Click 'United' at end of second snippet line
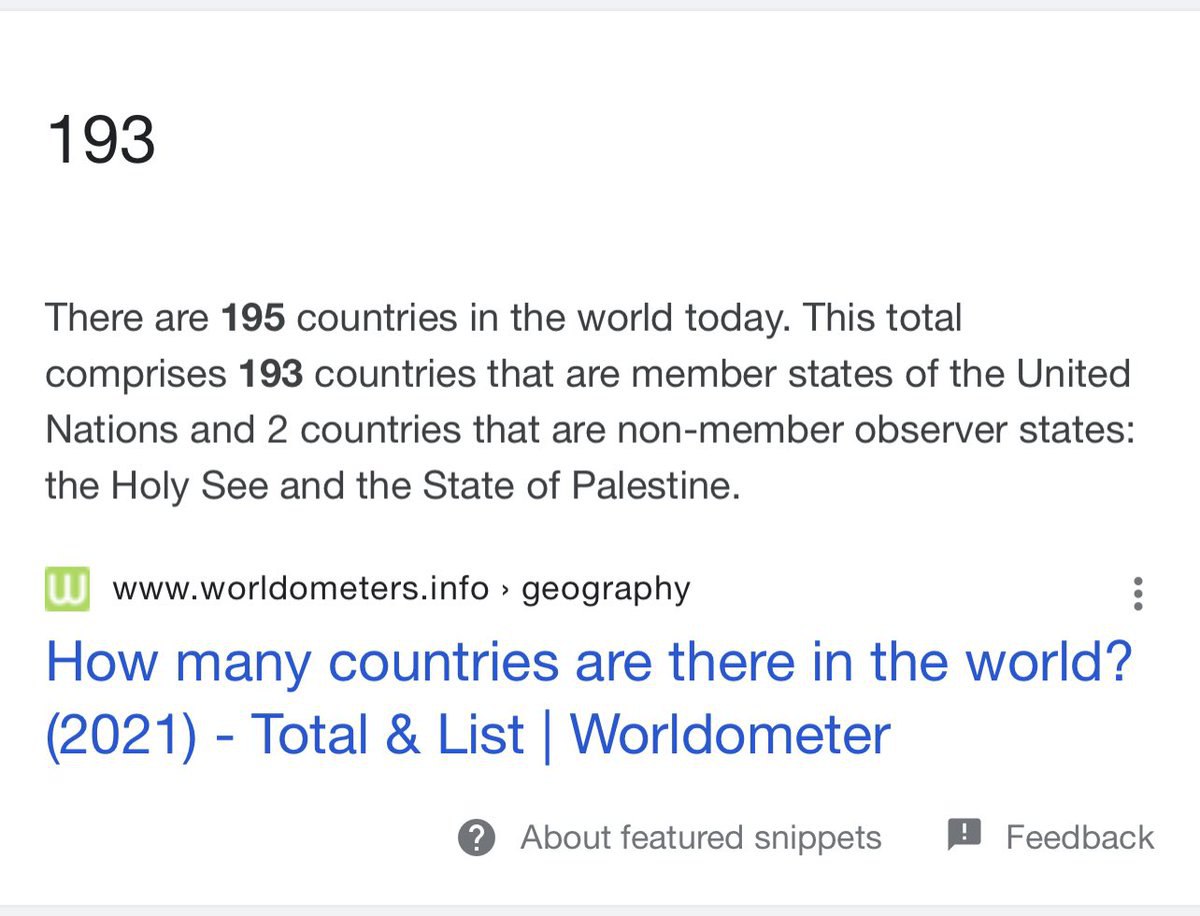The height and width of the screenshot is (916, 1200). (1074, 375)
